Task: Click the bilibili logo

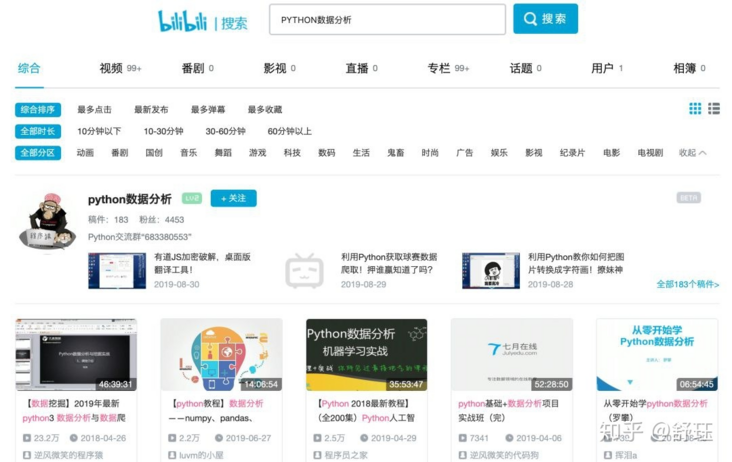Action: click(182, 21)
